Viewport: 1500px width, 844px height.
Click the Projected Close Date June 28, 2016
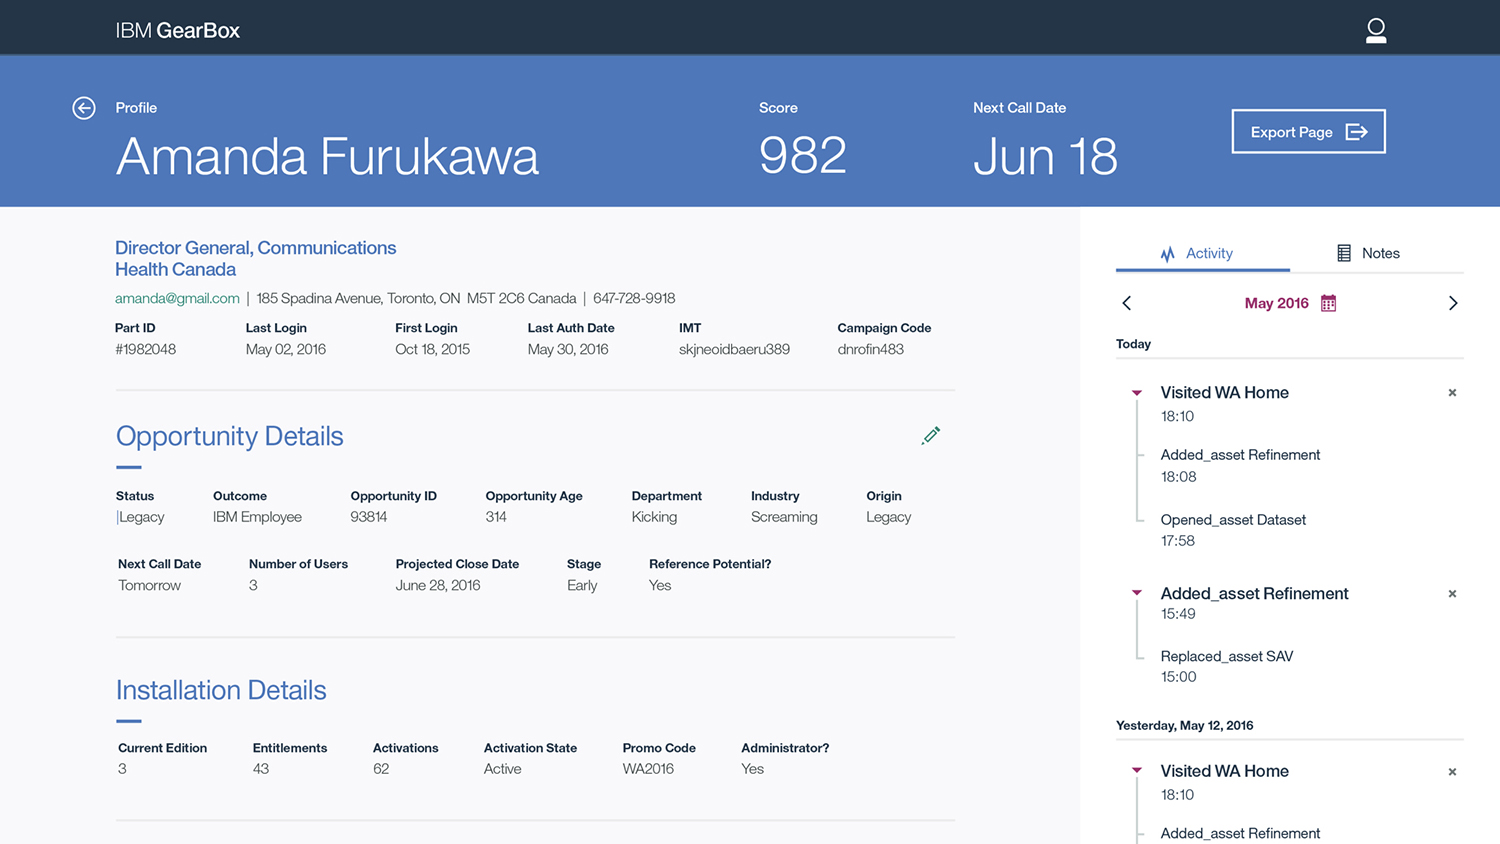click(438, 585)
